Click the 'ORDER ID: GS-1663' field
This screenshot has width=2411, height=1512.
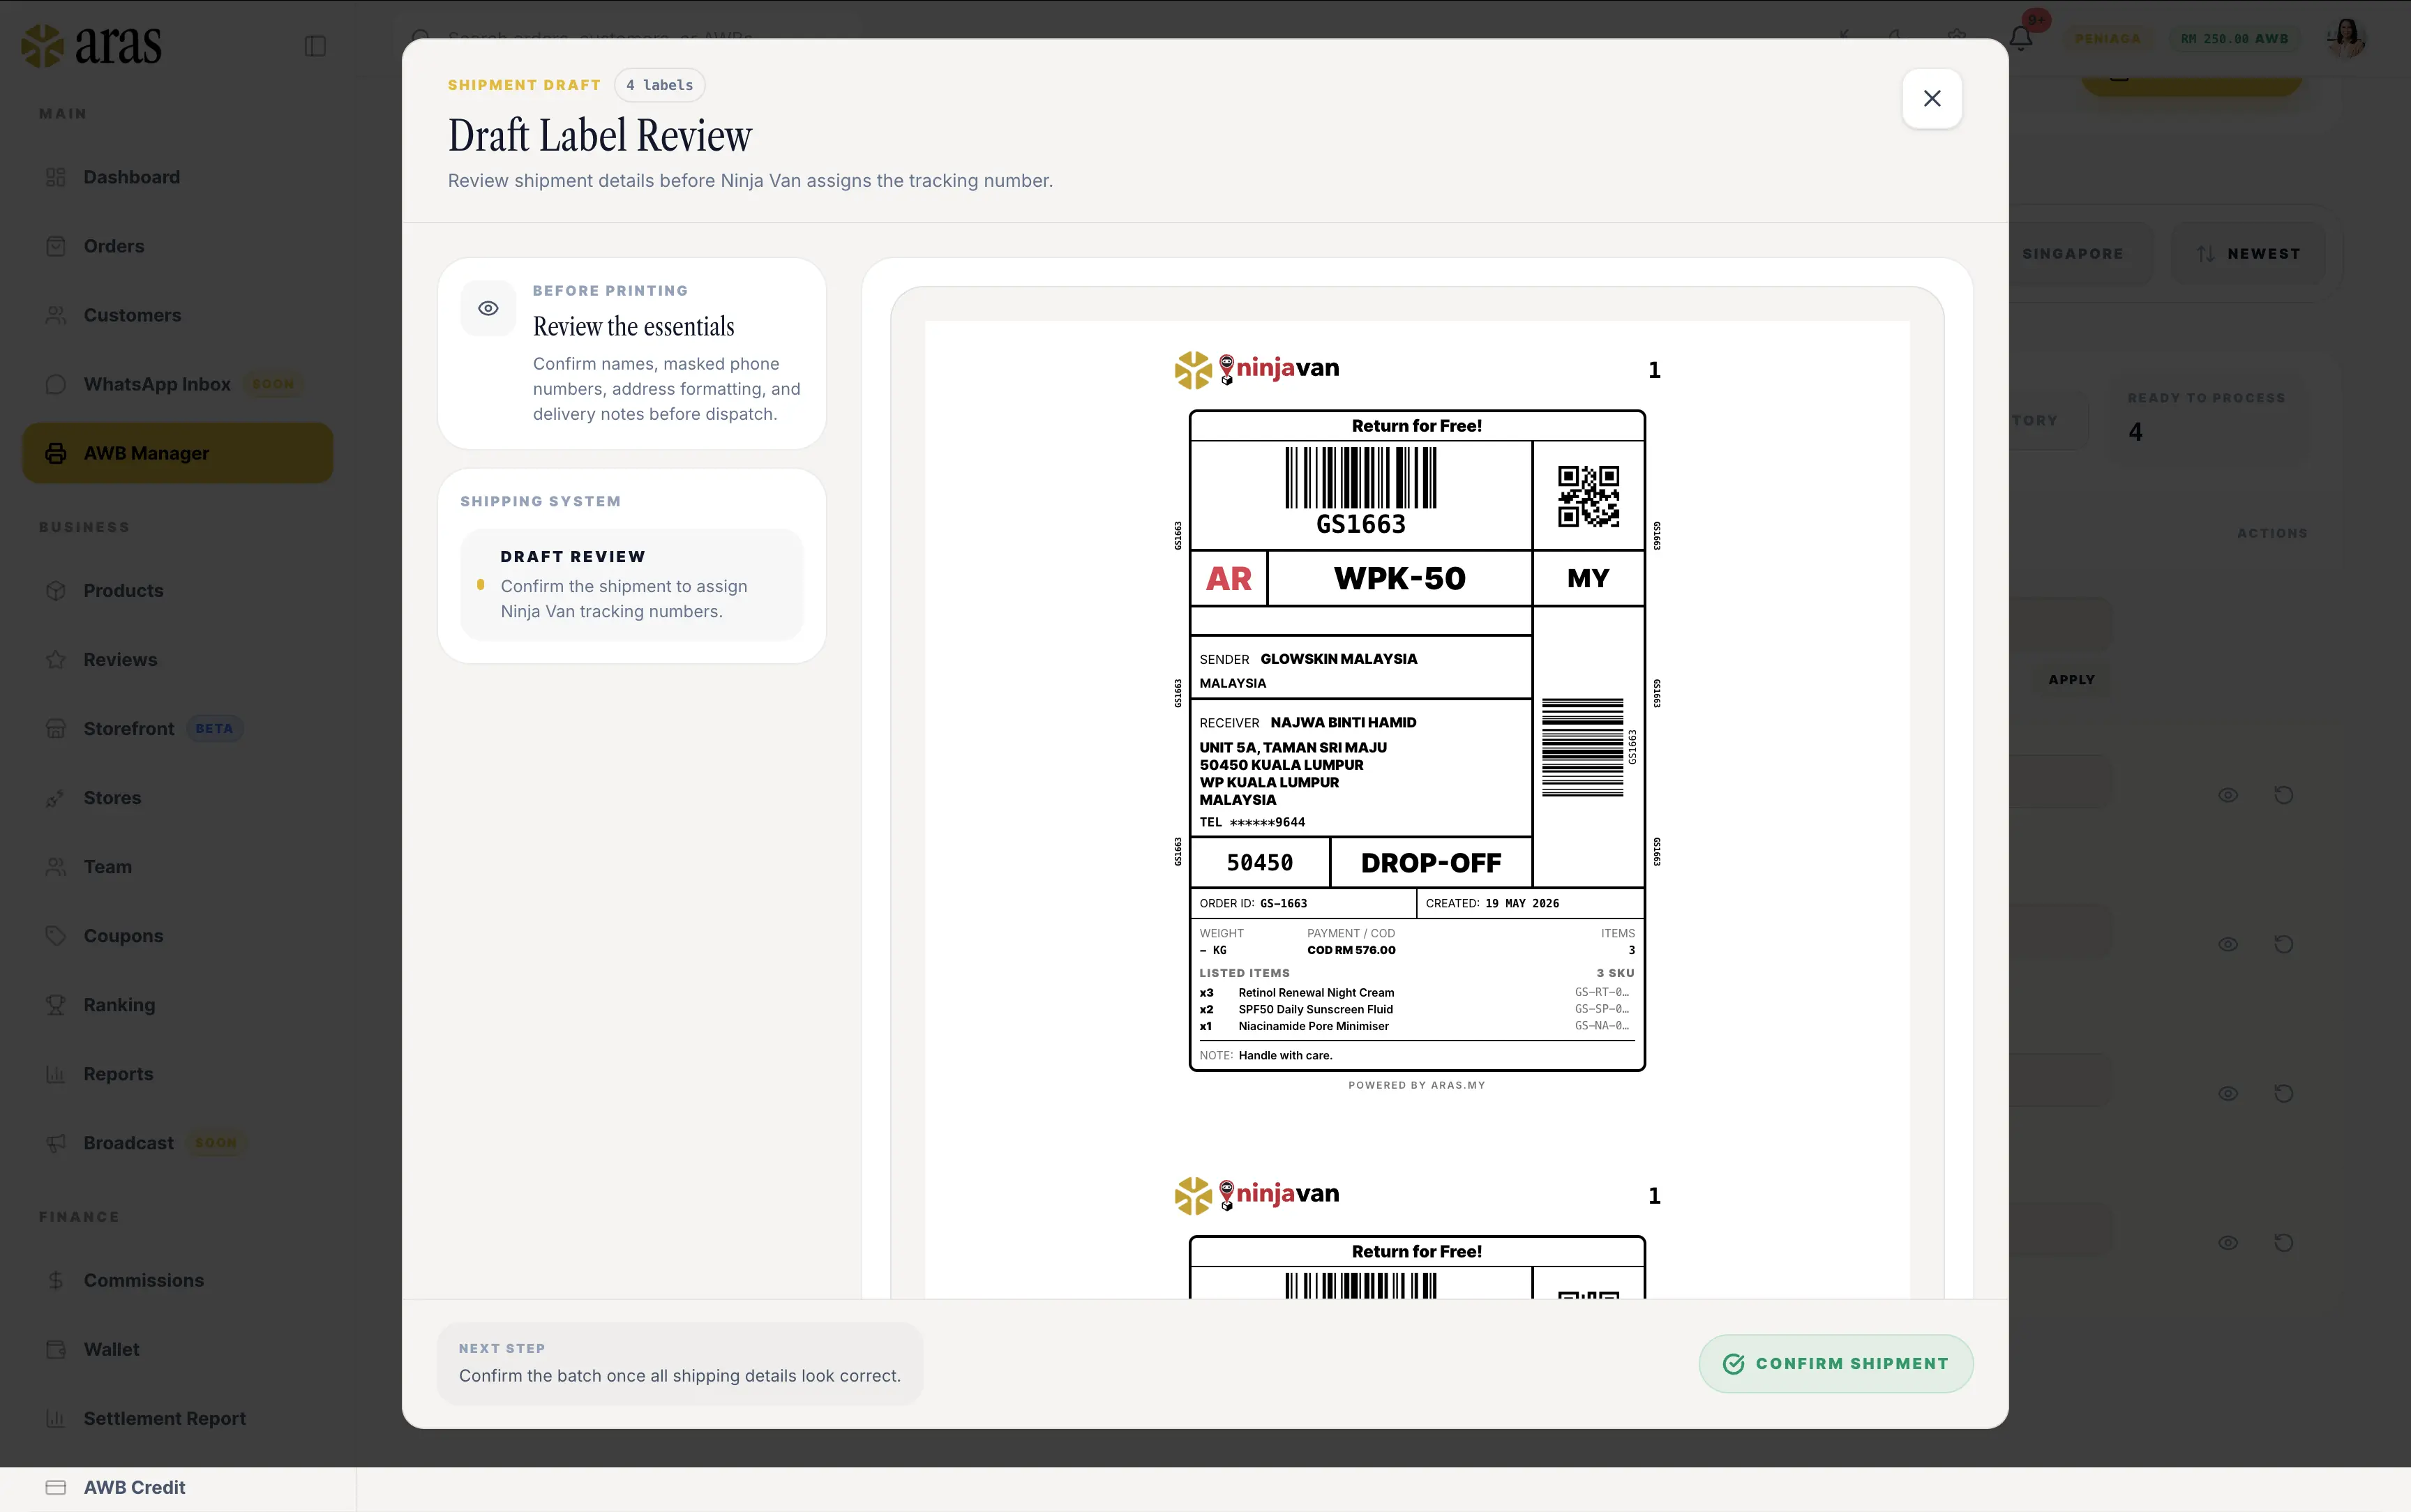(x=1253, y=904)
